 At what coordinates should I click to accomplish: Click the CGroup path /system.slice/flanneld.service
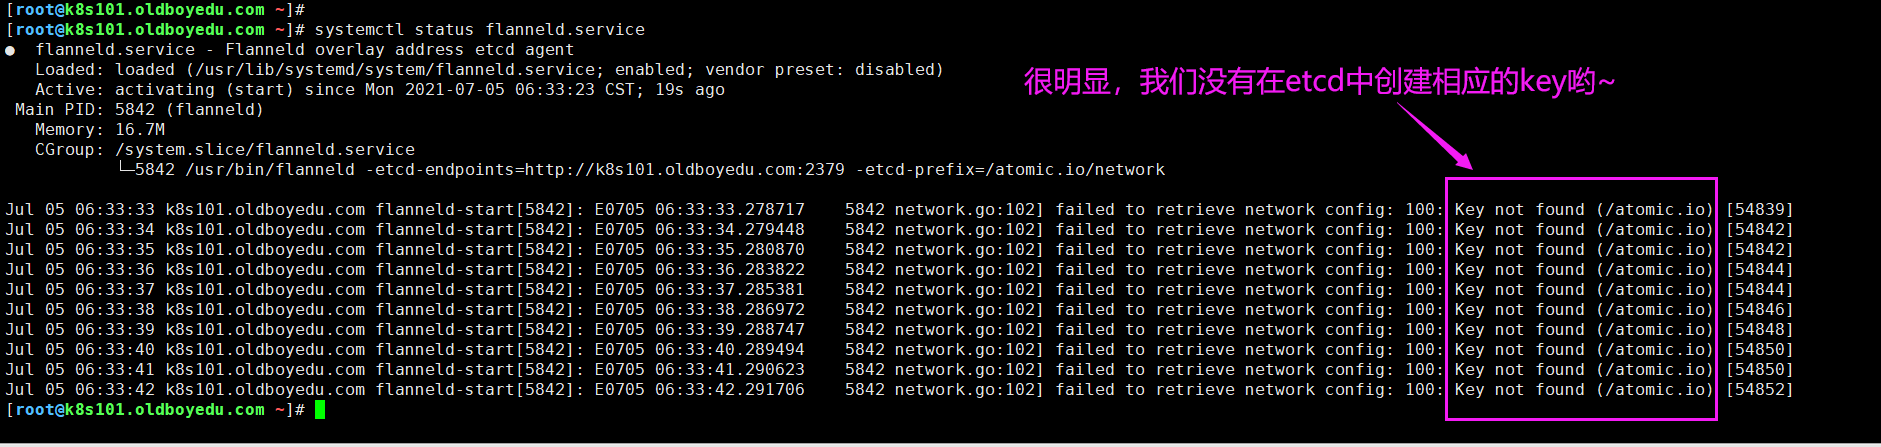[x=264, y=150]
